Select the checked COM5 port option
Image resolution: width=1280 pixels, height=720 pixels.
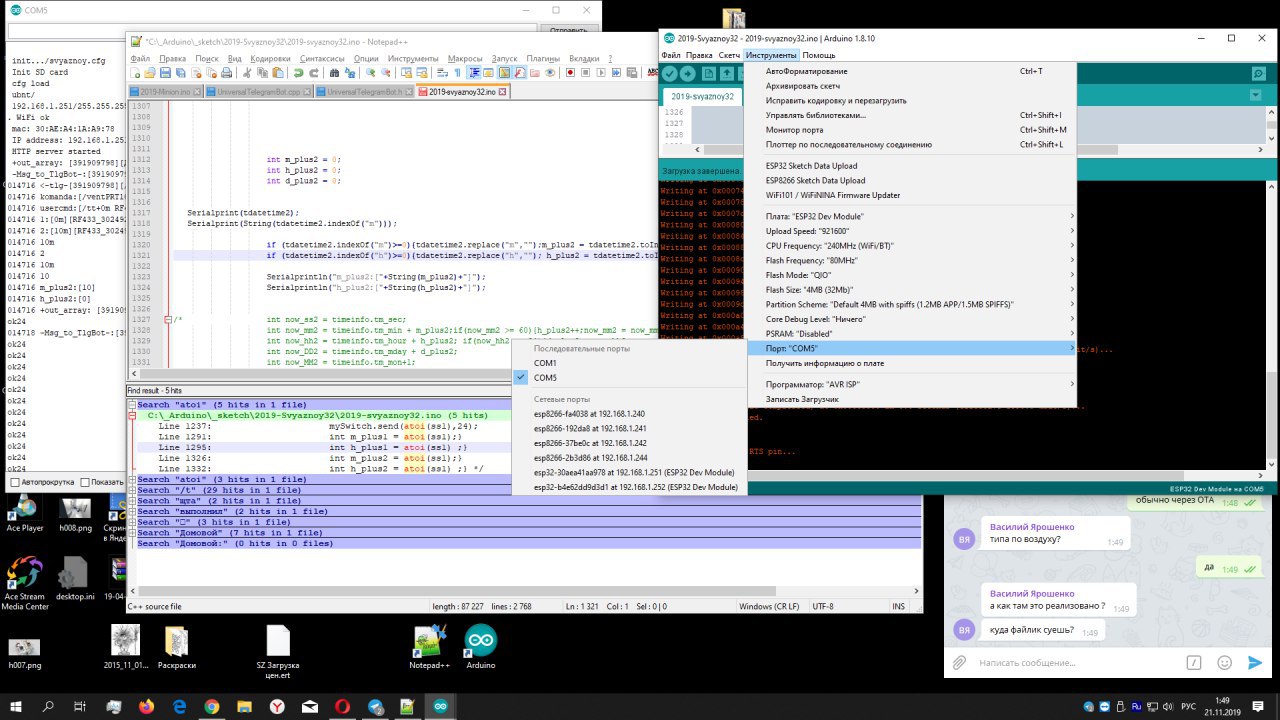545,378
